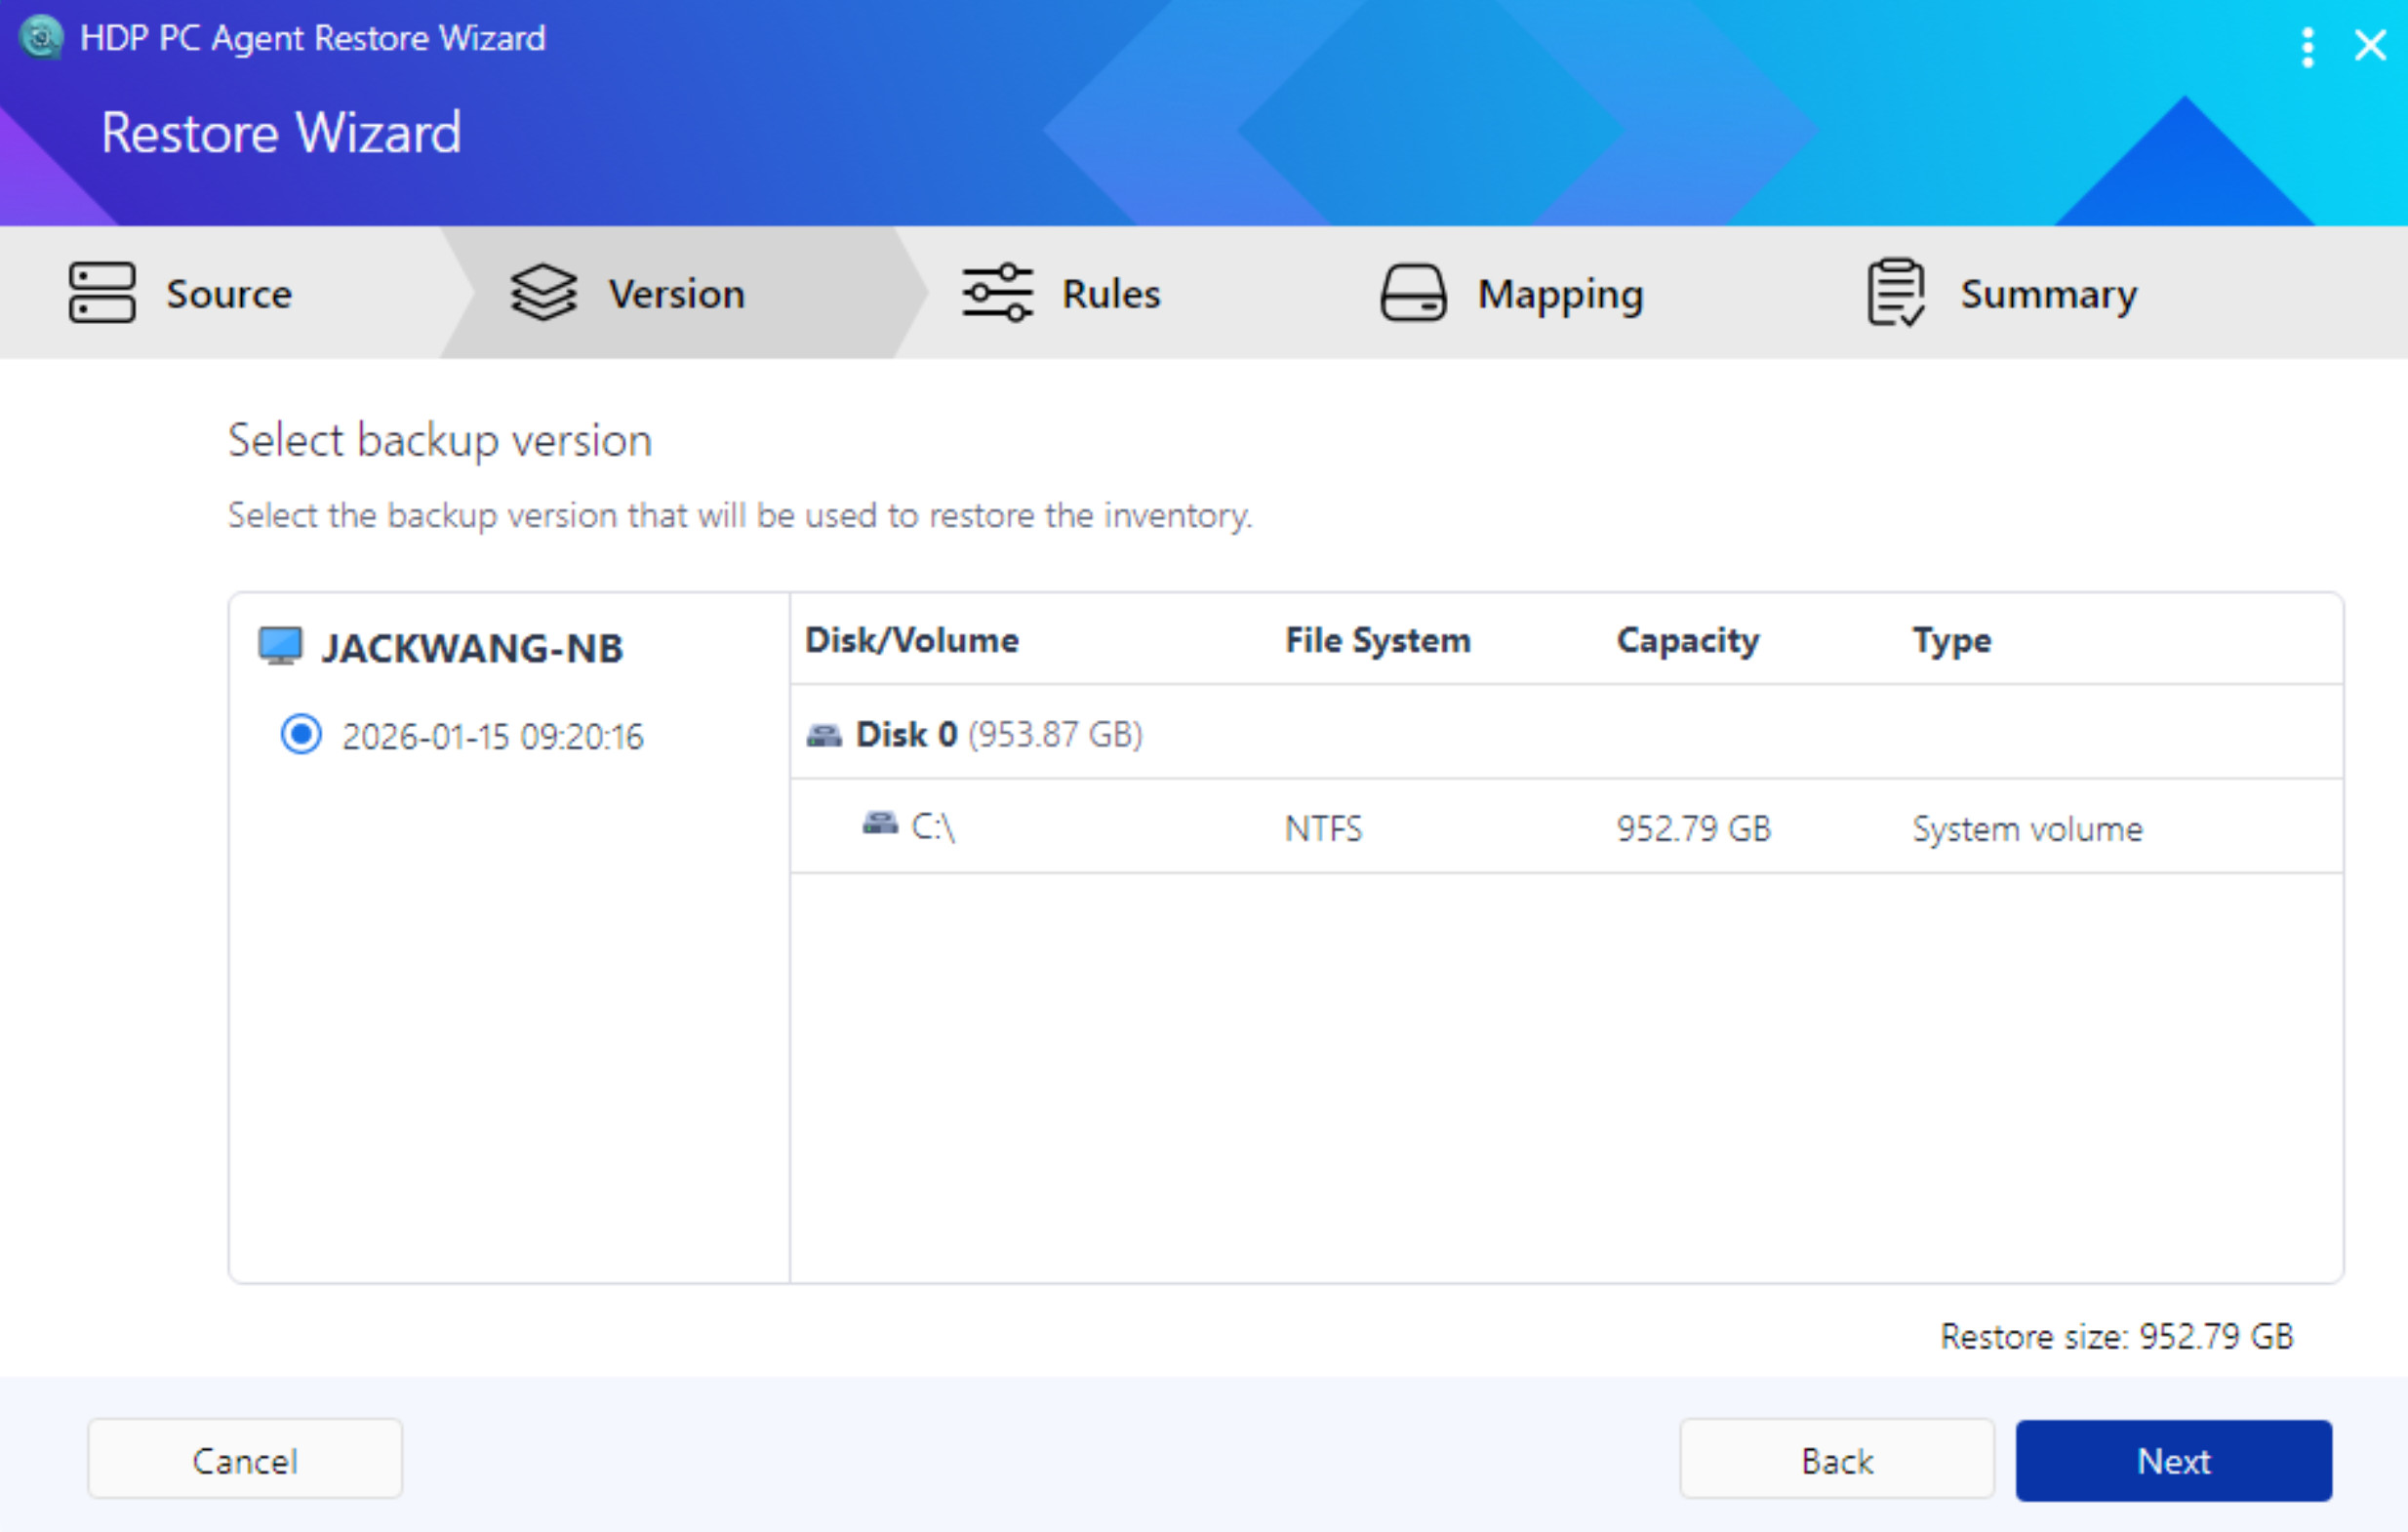This screenshot has height=1532, width=2408.
Task: Click the Rules sliders icon
Action: click(x=996, y=293)
